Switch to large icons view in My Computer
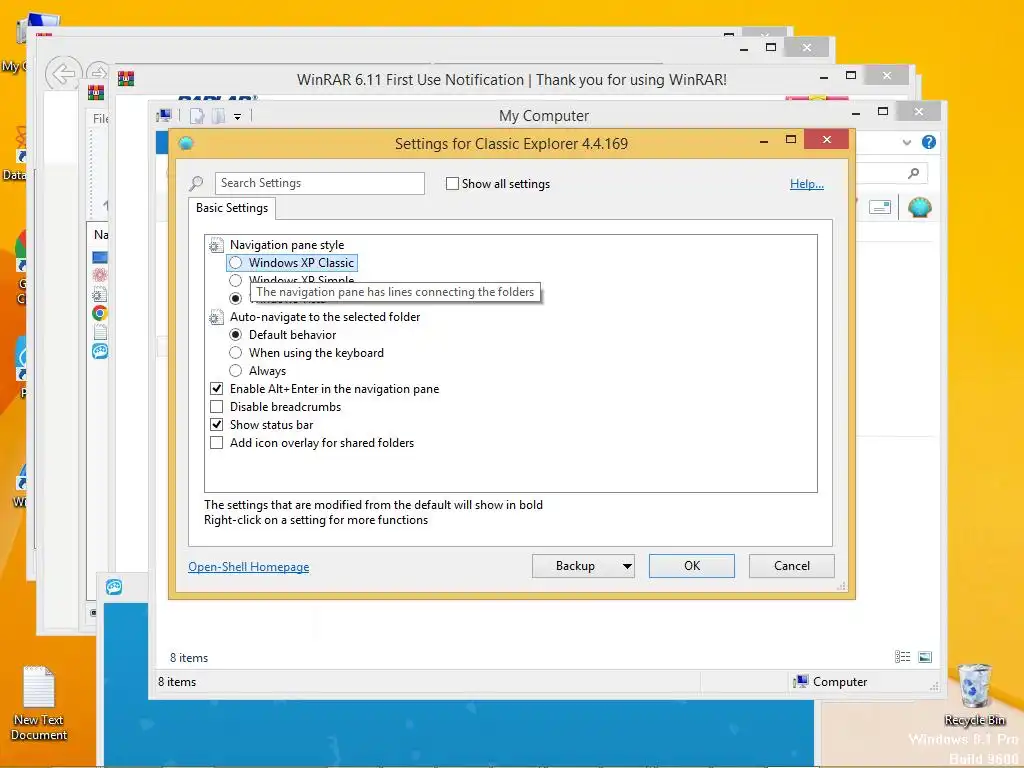1024x768 pixels. click(925, 657)
